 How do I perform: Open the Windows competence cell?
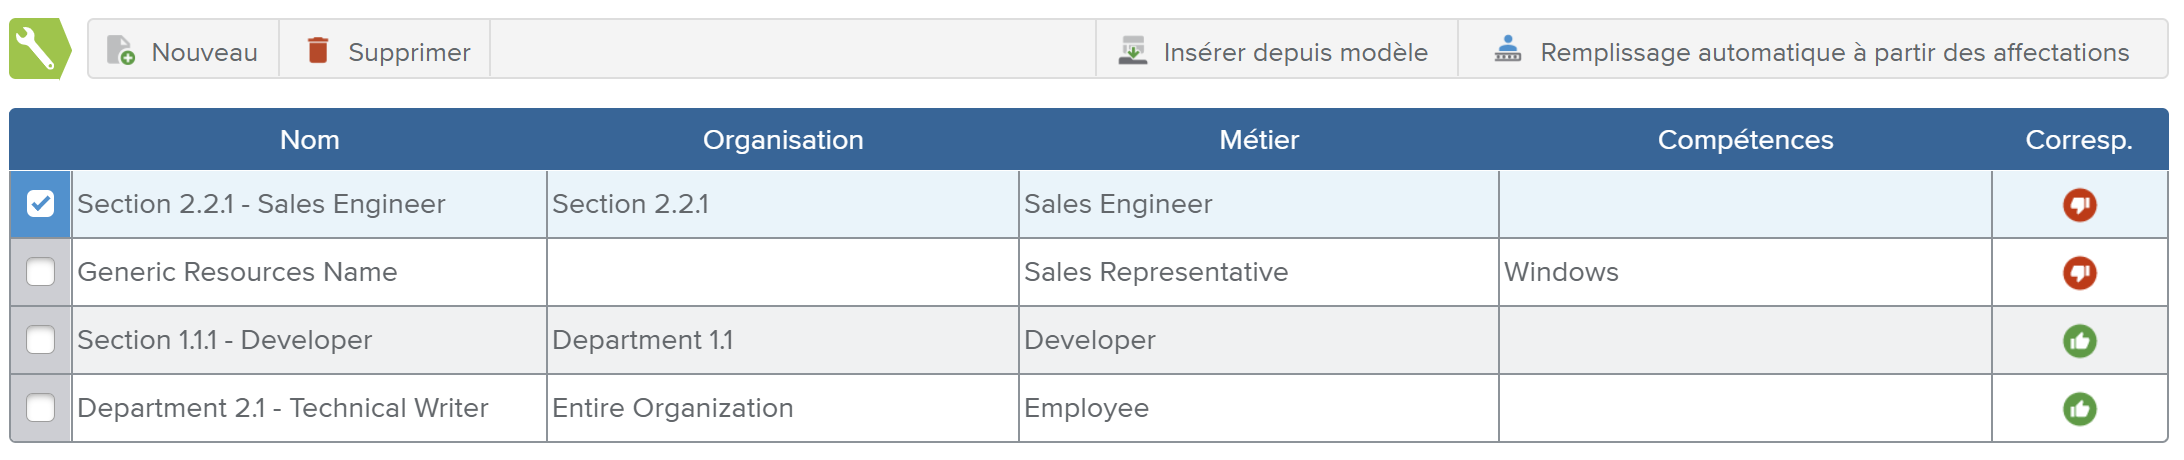point(1560,272)
